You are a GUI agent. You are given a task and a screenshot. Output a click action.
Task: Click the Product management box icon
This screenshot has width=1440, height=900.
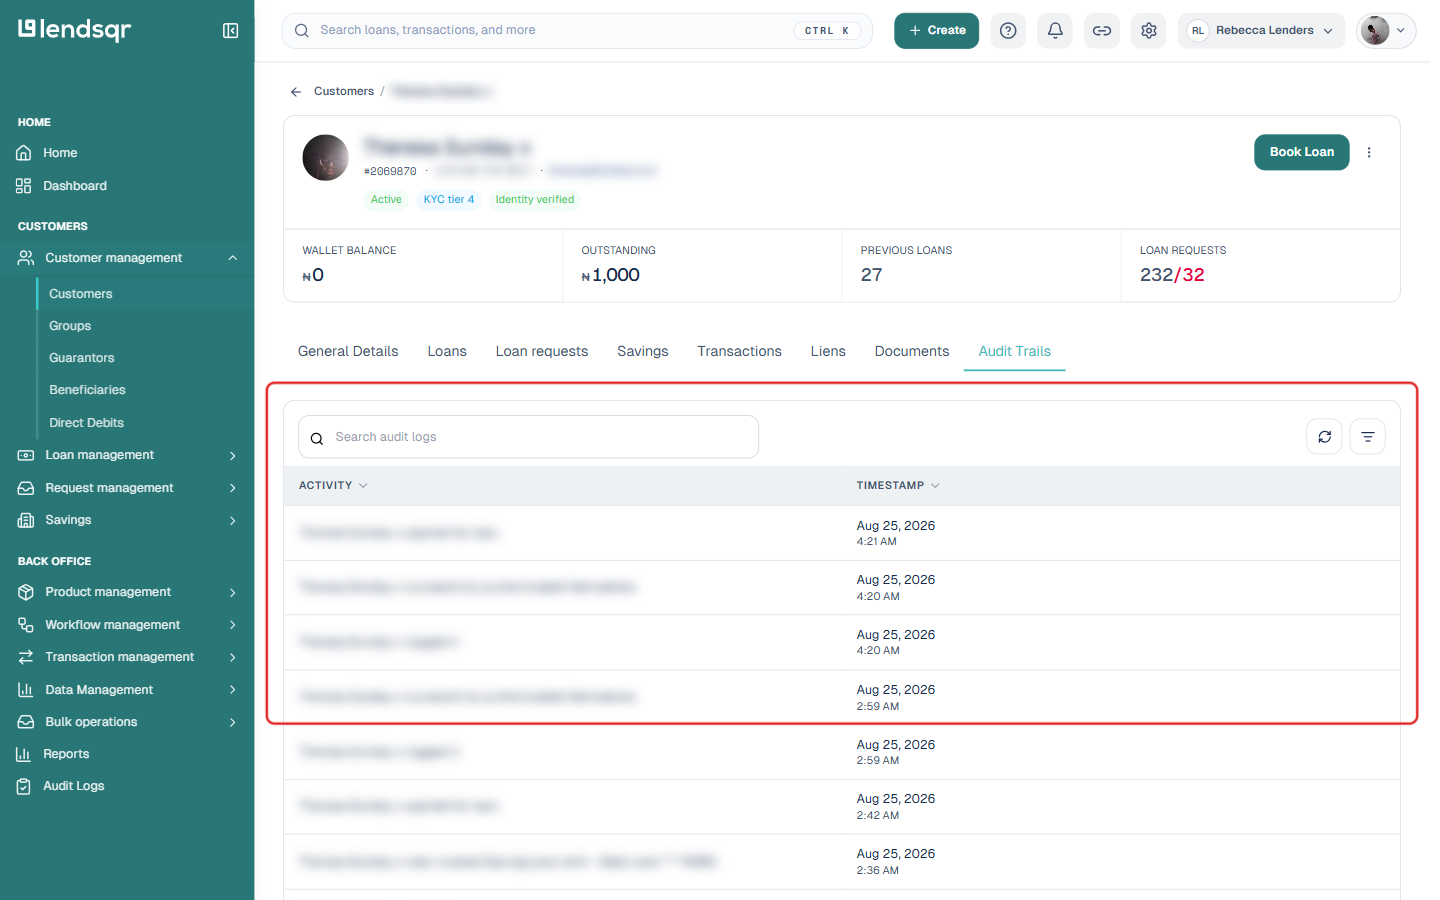pyautogui.click(x=26, y=592)
